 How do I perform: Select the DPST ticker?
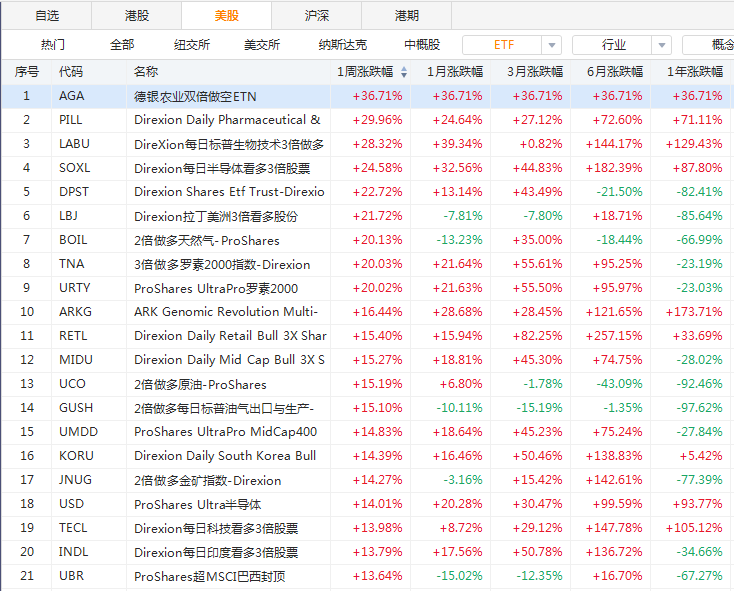pyautogui.click(x=74, y=192)
